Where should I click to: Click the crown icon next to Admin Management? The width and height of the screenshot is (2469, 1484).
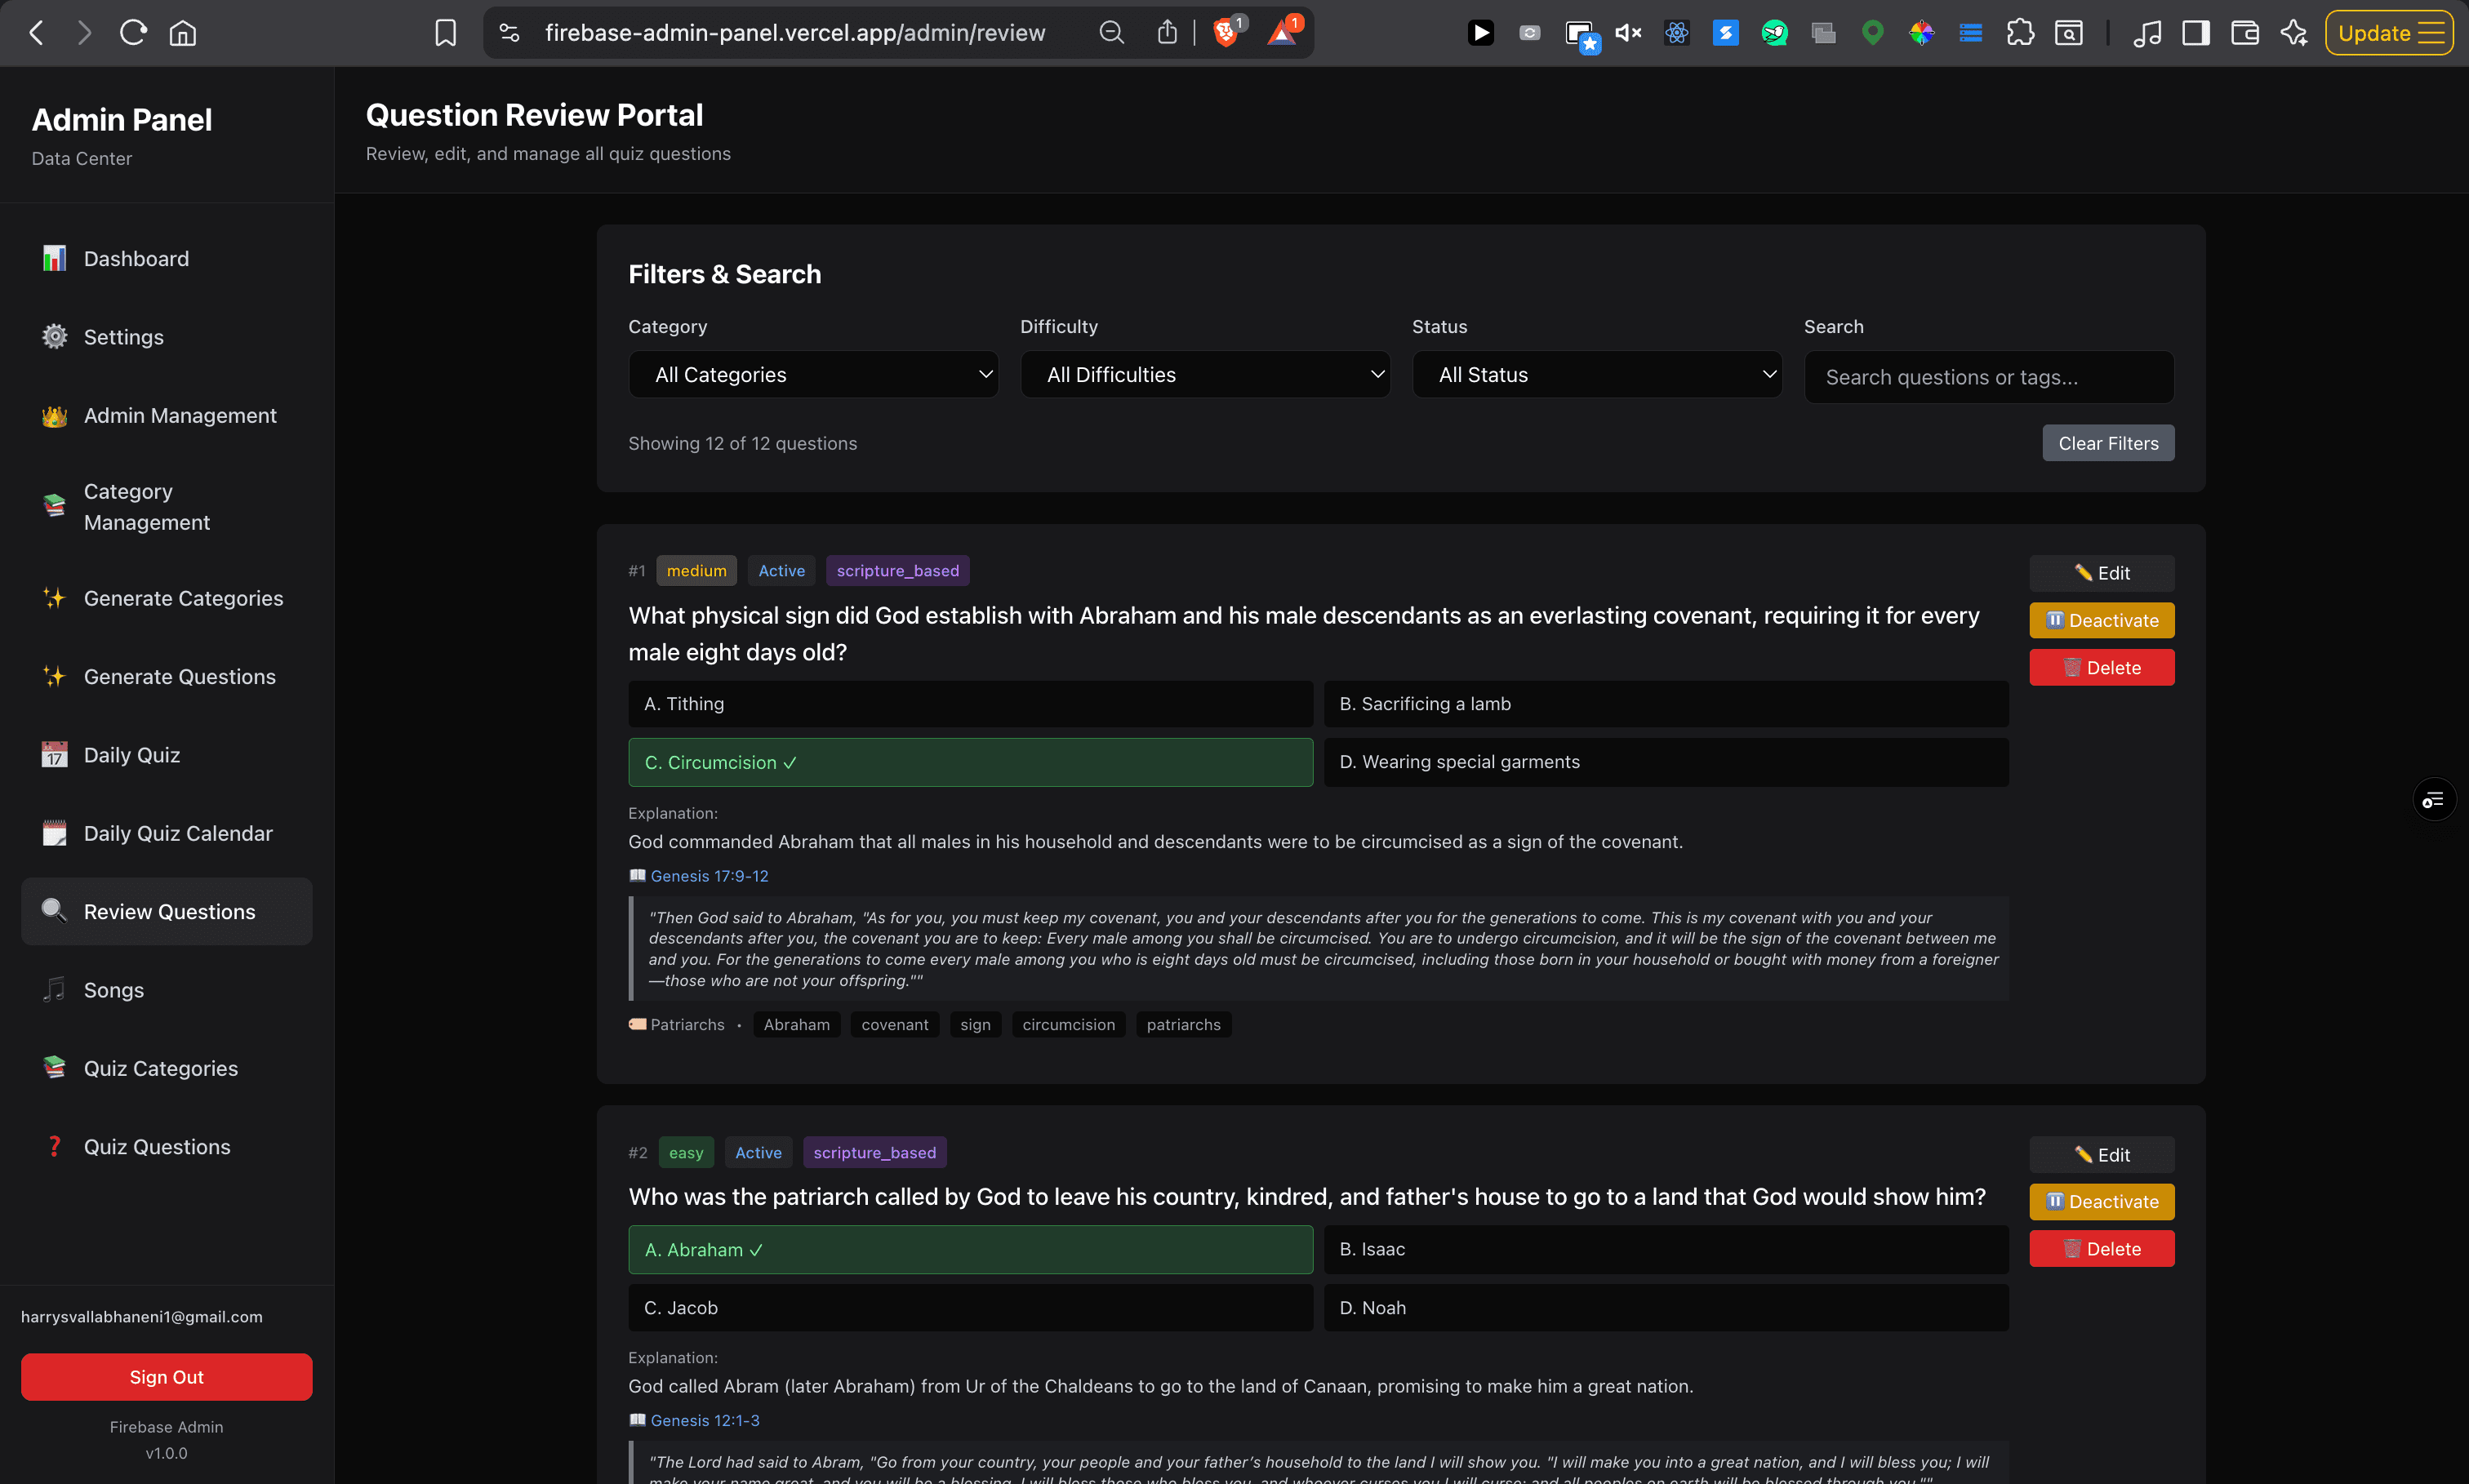pyautogui.click(x=53, y=416)
